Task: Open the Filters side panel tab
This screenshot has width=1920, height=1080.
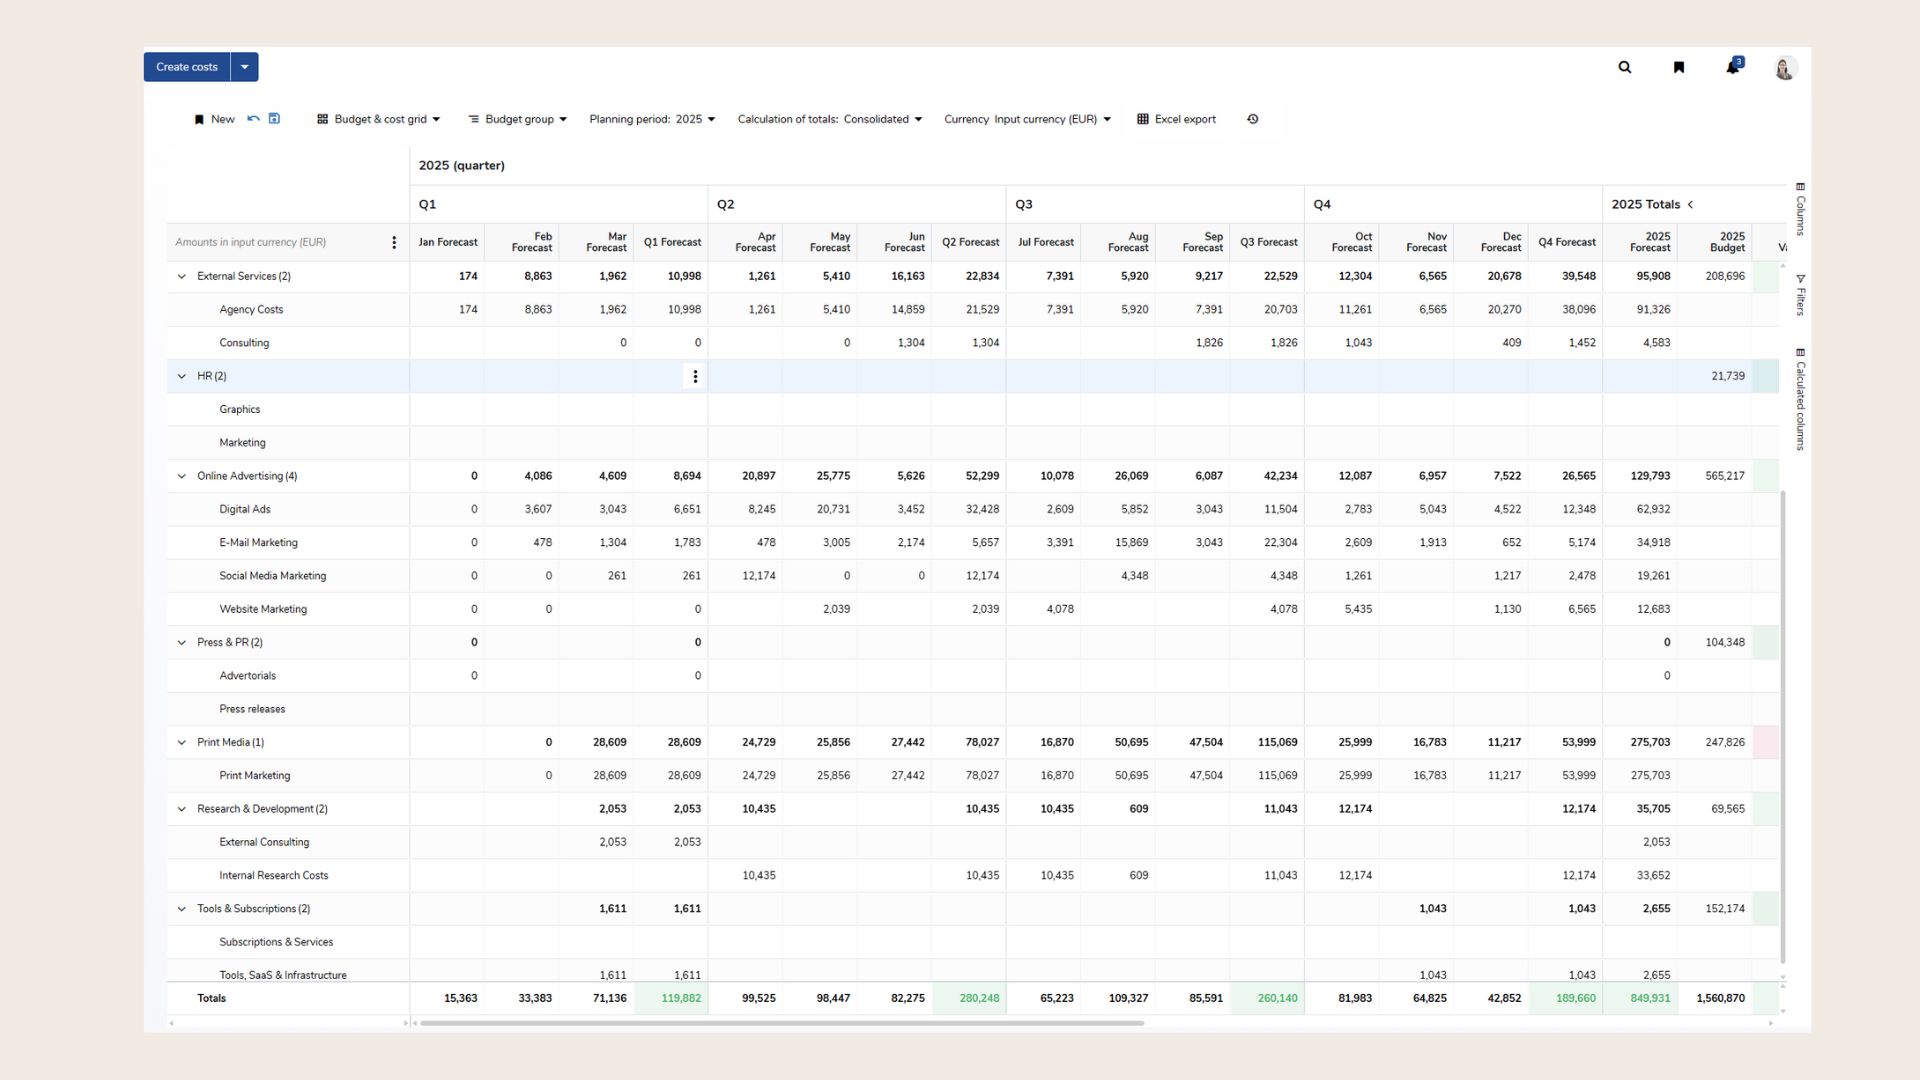Action: 1800,295
